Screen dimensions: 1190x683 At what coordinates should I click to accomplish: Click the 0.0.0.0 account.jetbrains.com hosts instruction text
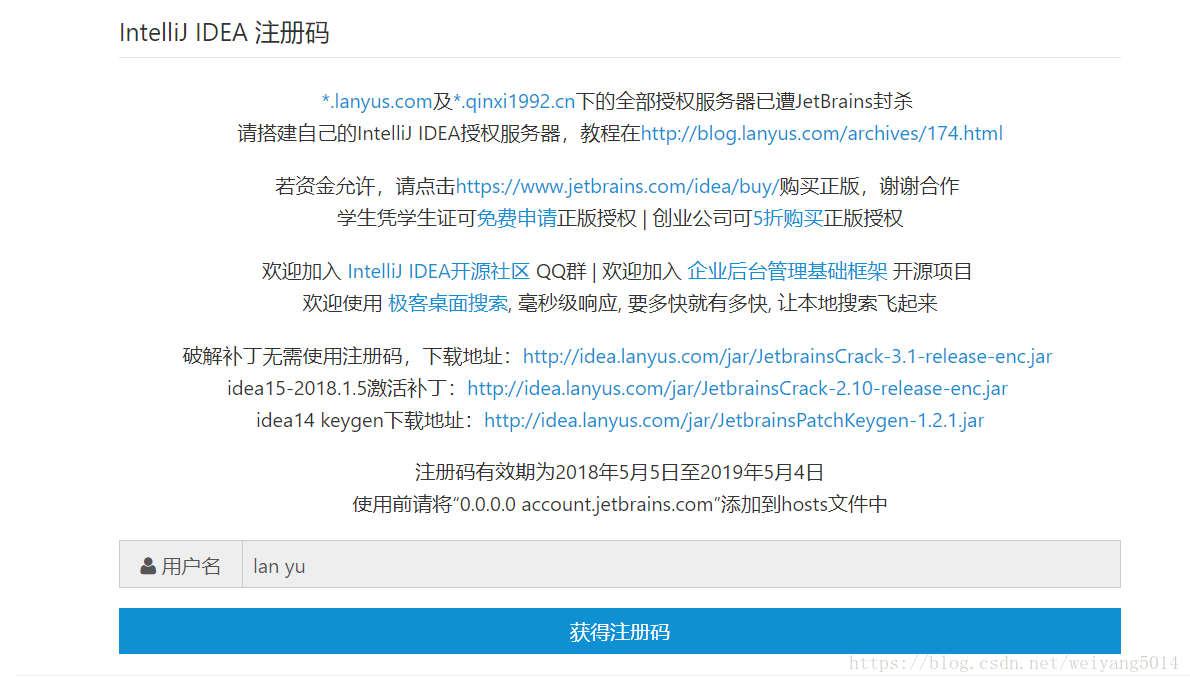tap(619, 505)
